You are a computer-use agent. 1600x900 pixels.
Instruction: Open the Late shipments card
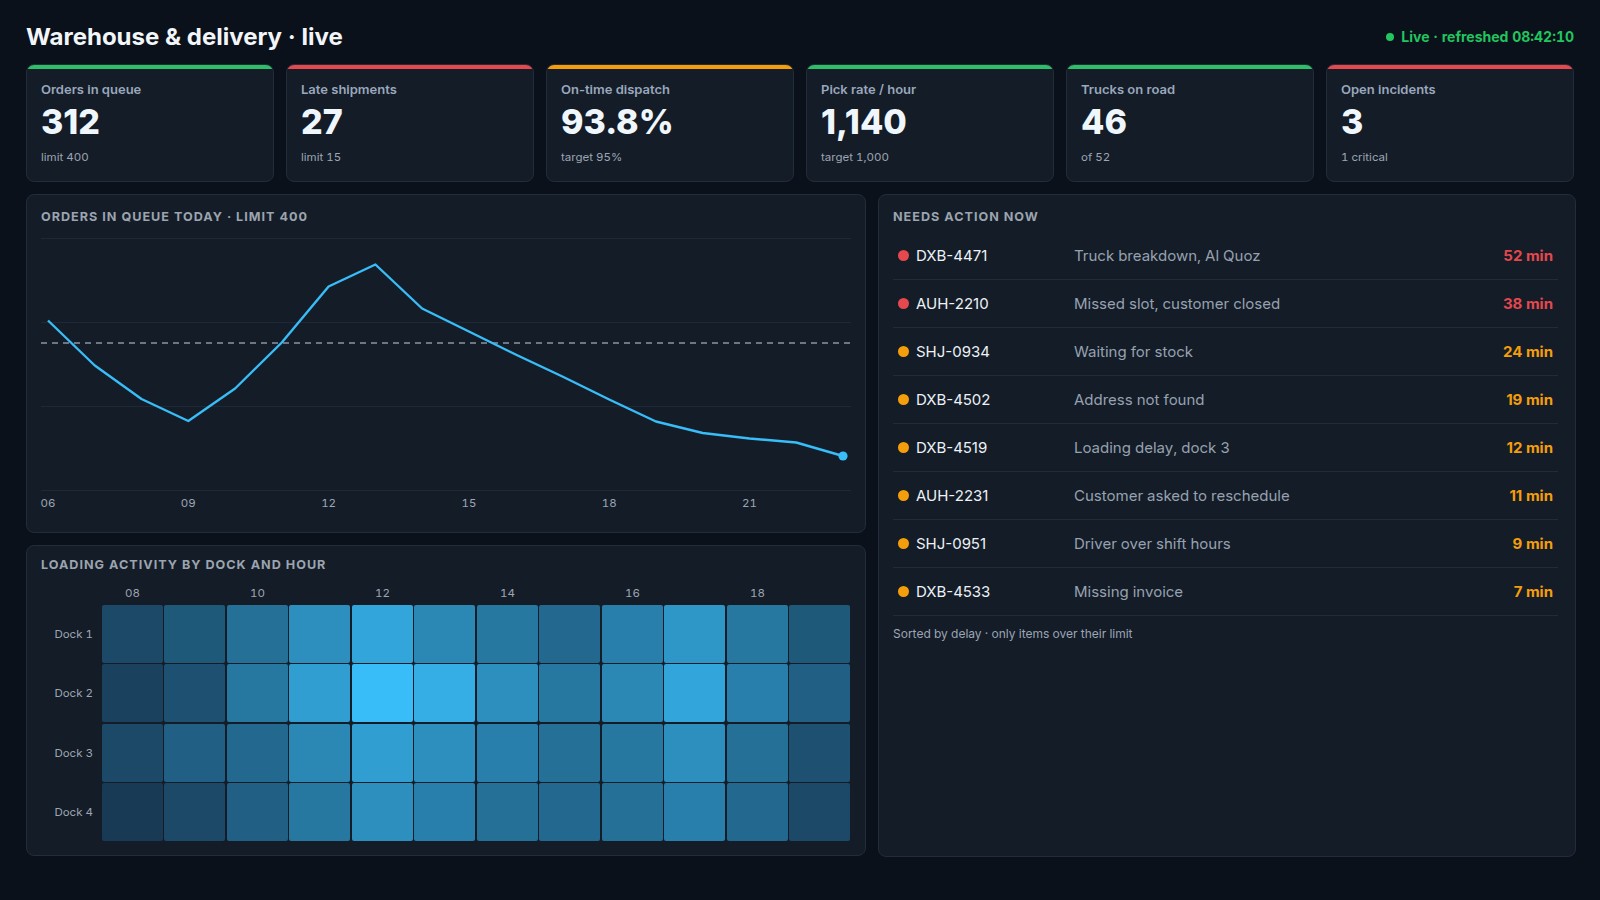410,123
